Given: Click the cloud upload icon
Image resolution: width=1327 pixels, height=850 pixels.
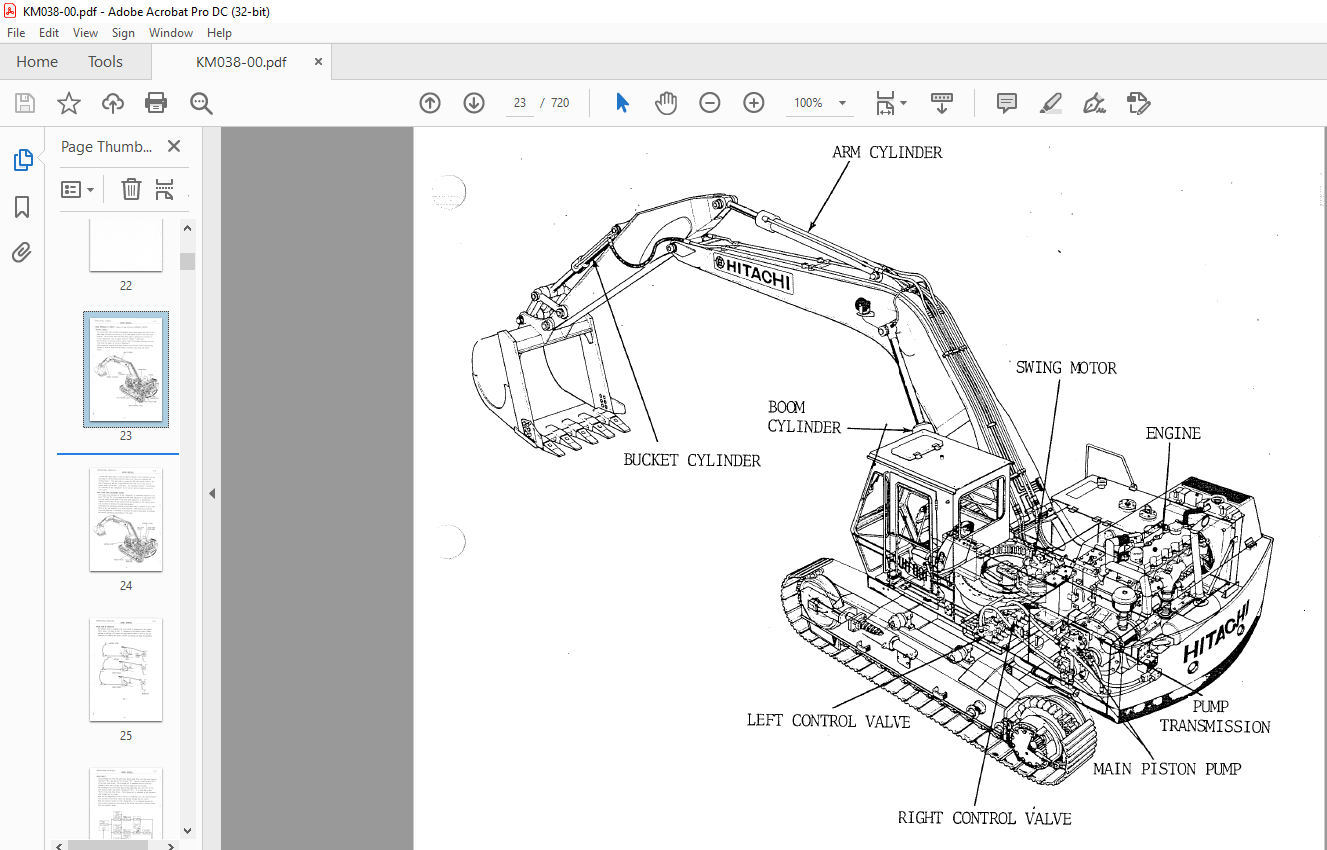Looking at the screenshot, I should click(x=113, y=103).
